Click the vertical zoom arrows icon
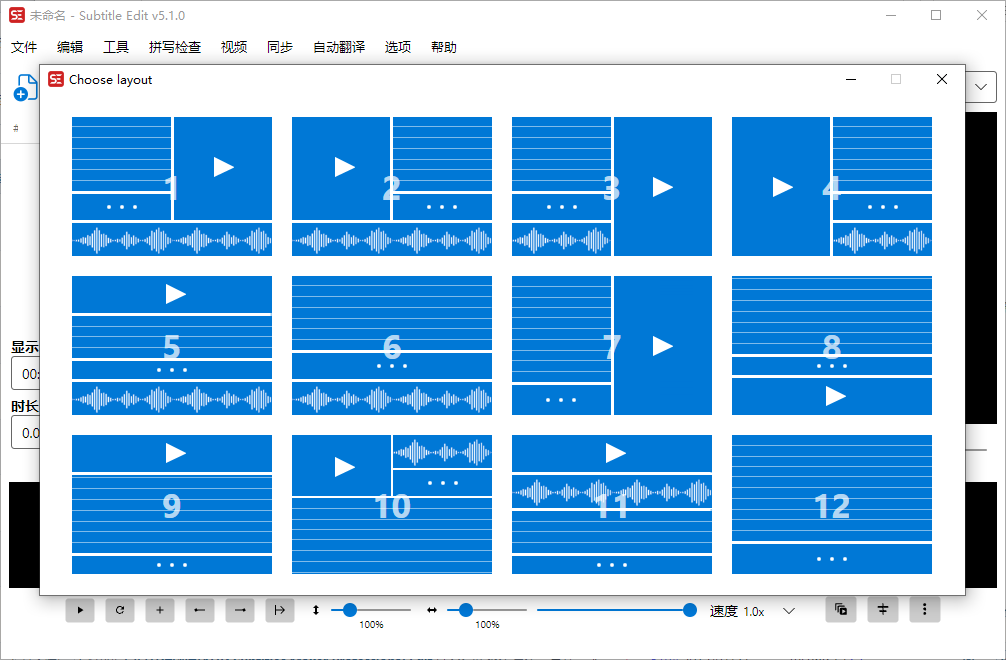The image size is (1006, 660). pos(316,610)
